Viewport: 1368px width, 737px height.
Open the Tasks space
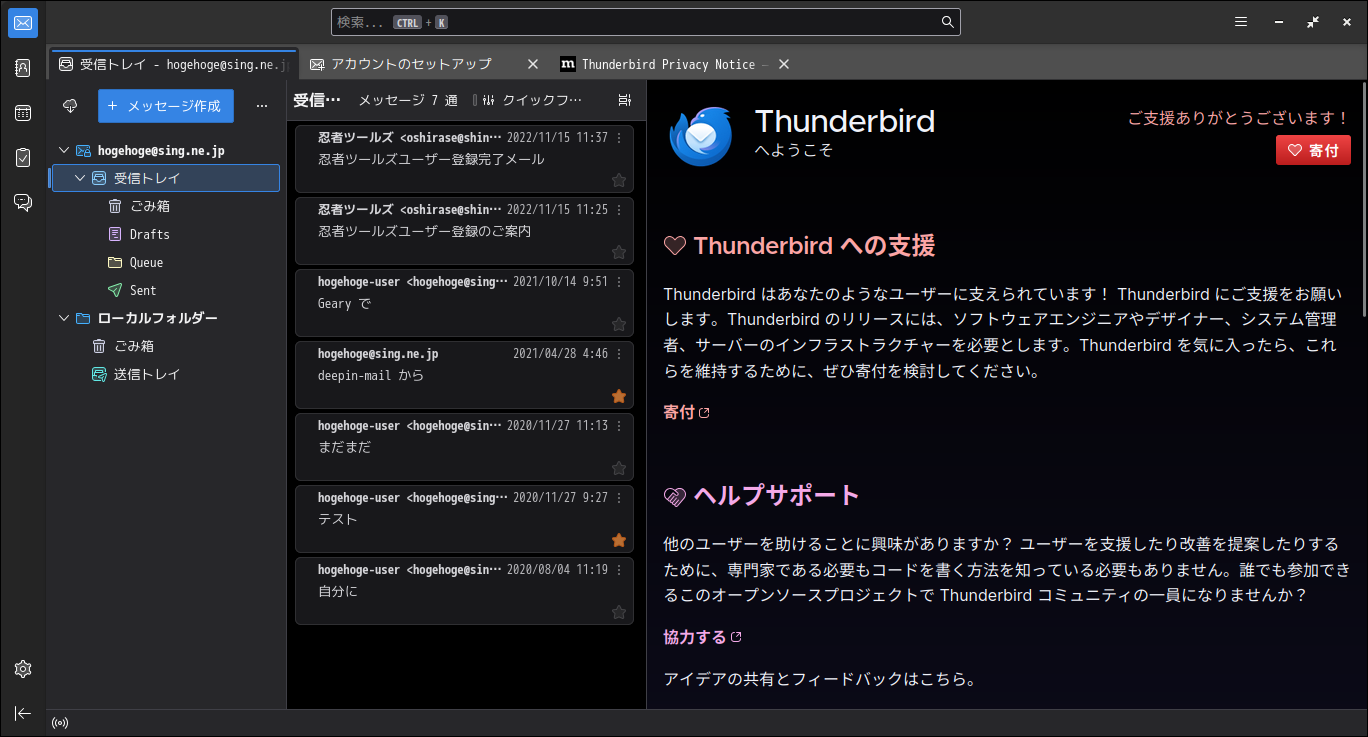(x=23, y=158)
